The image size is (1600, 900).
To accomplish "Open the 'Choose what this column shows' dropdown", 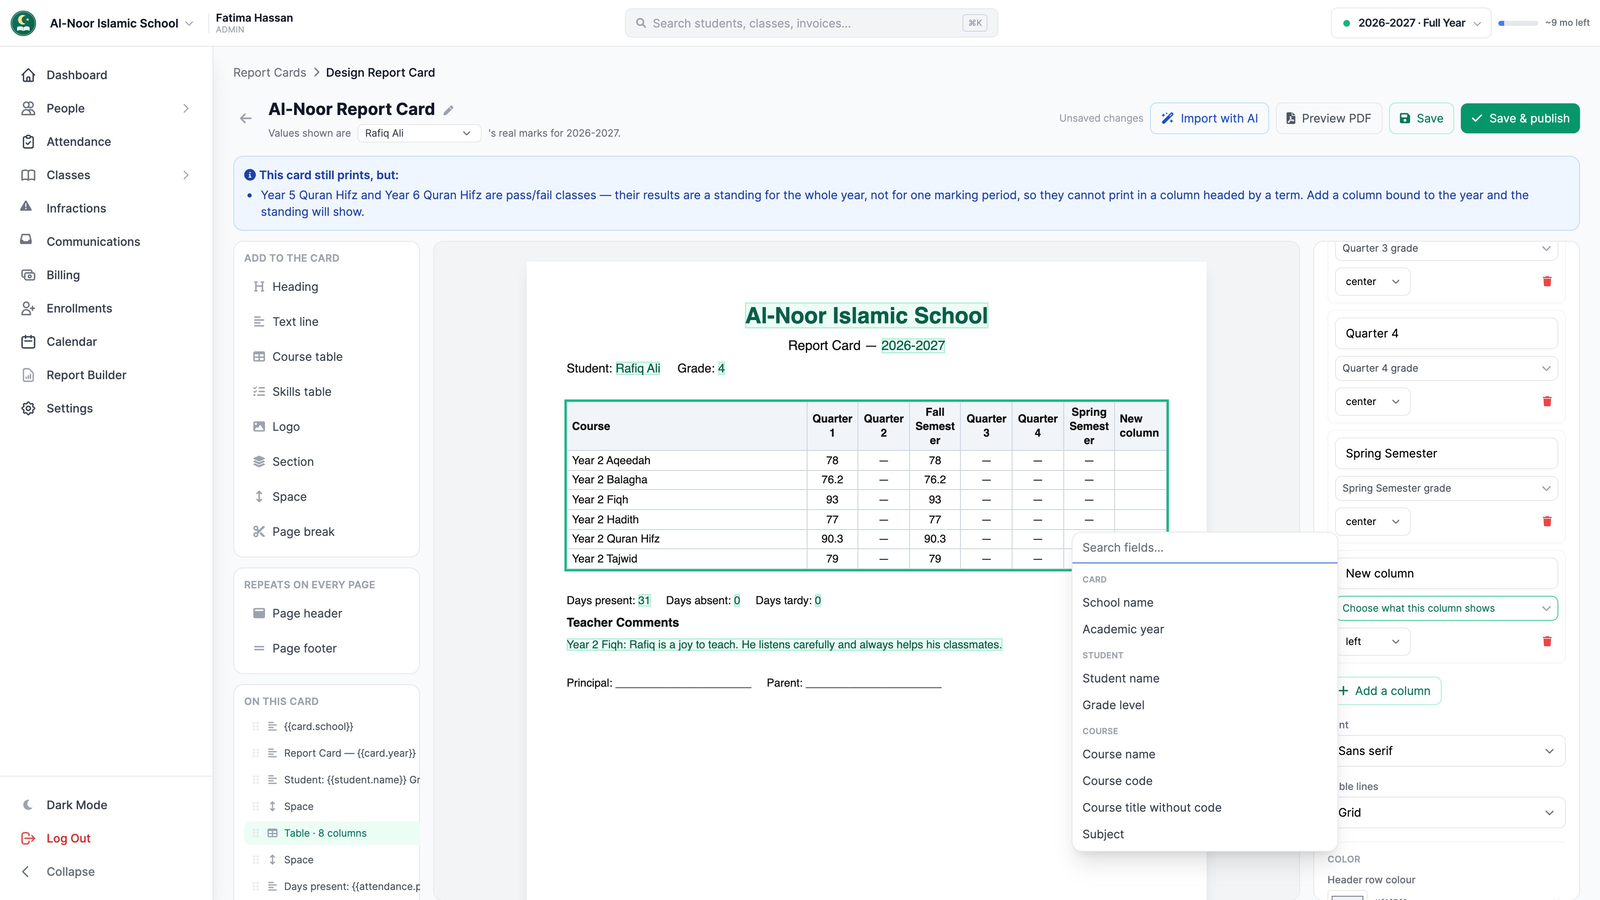I will tap(1446, 609).
